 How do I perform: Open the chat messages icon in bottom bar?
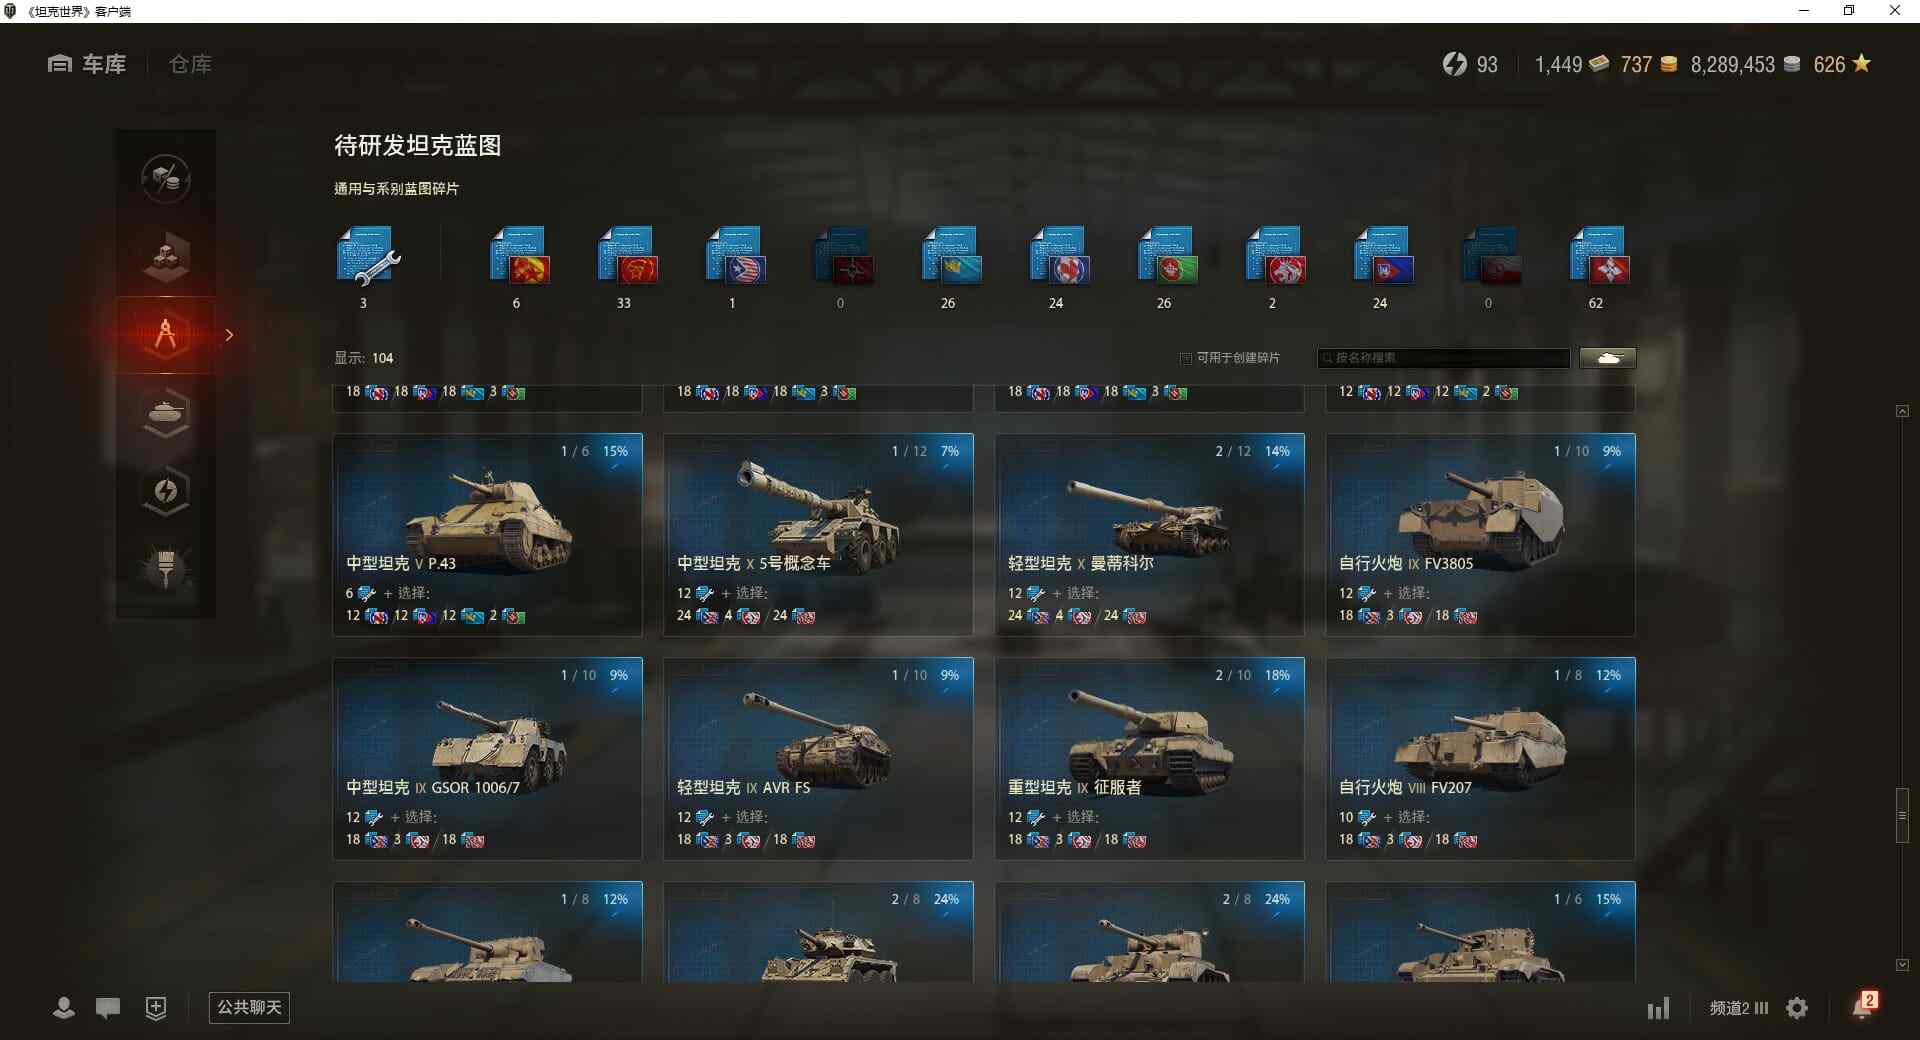coord(108,1008)
